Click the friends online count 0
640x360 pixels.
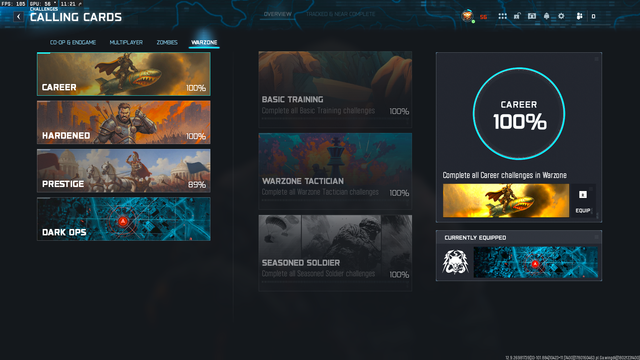[x=593, y=16]
